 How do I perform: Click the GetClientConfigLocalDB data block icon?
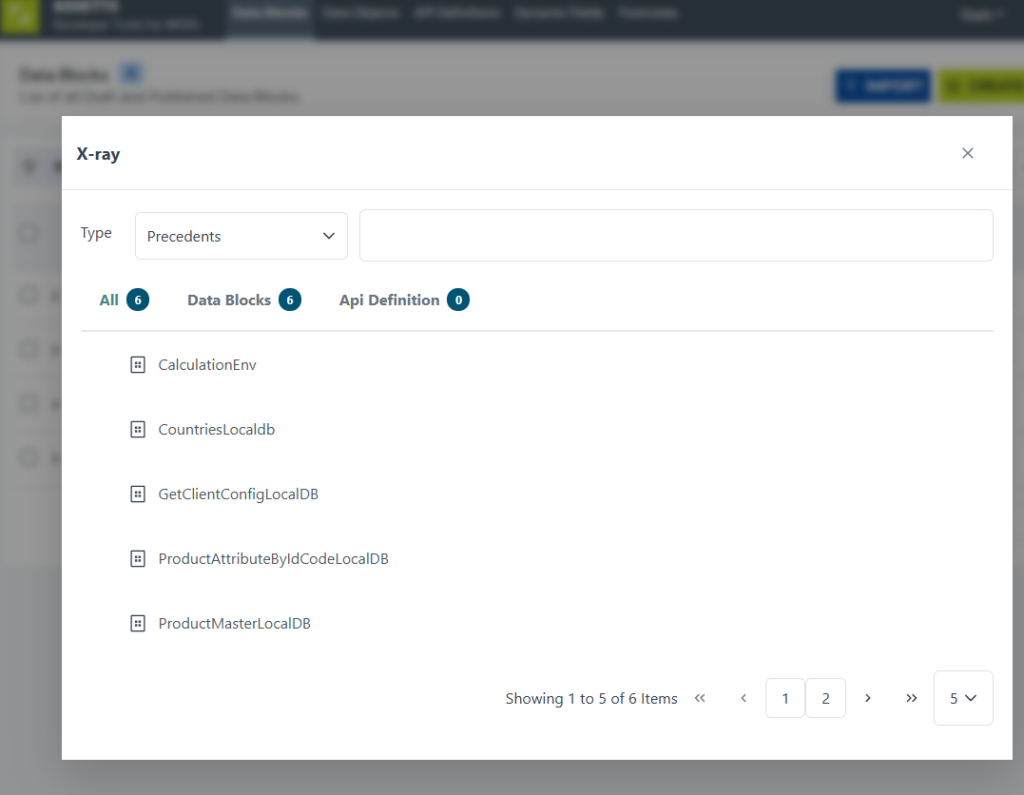(x=138, y=494)
